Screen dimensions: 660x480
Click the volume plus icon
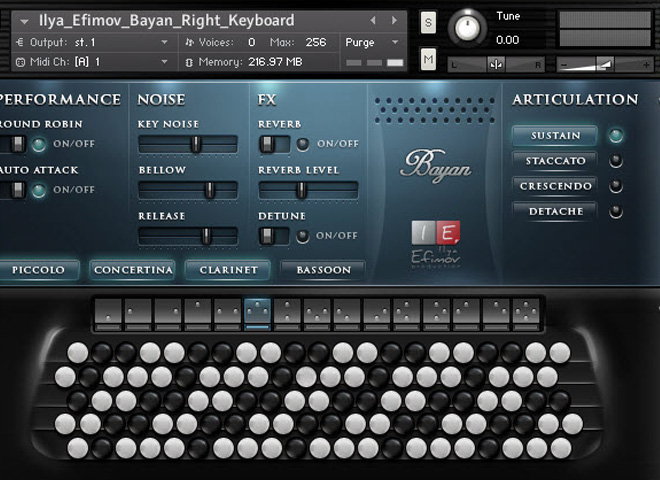point(646,65)
